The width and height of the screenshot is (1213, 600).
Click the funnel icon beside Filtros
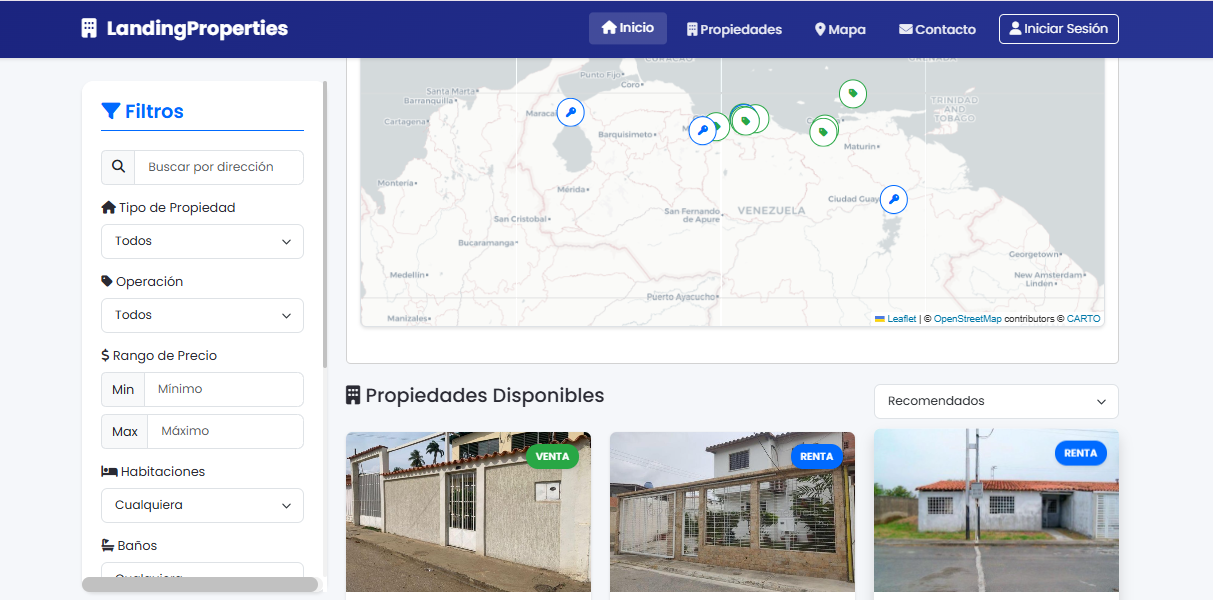(111, 111)
